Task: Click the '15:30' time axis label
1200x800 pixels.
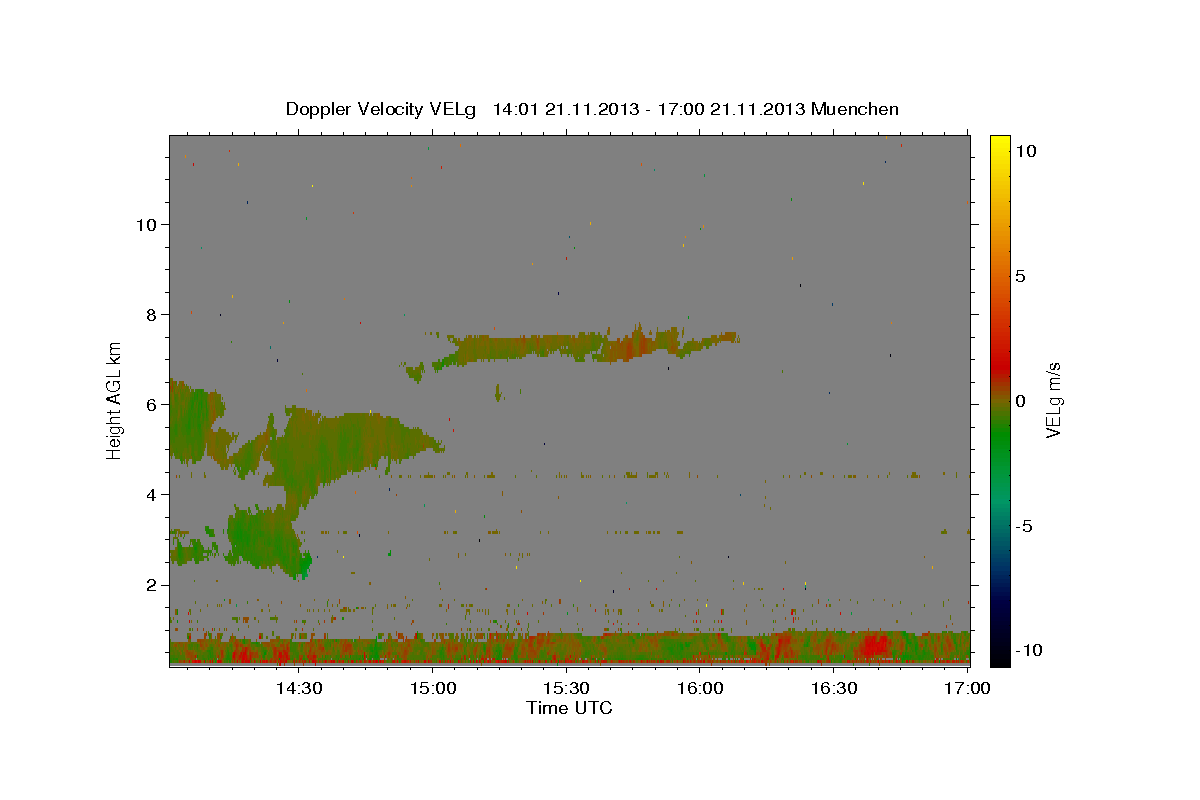Action: click(566, 688)
